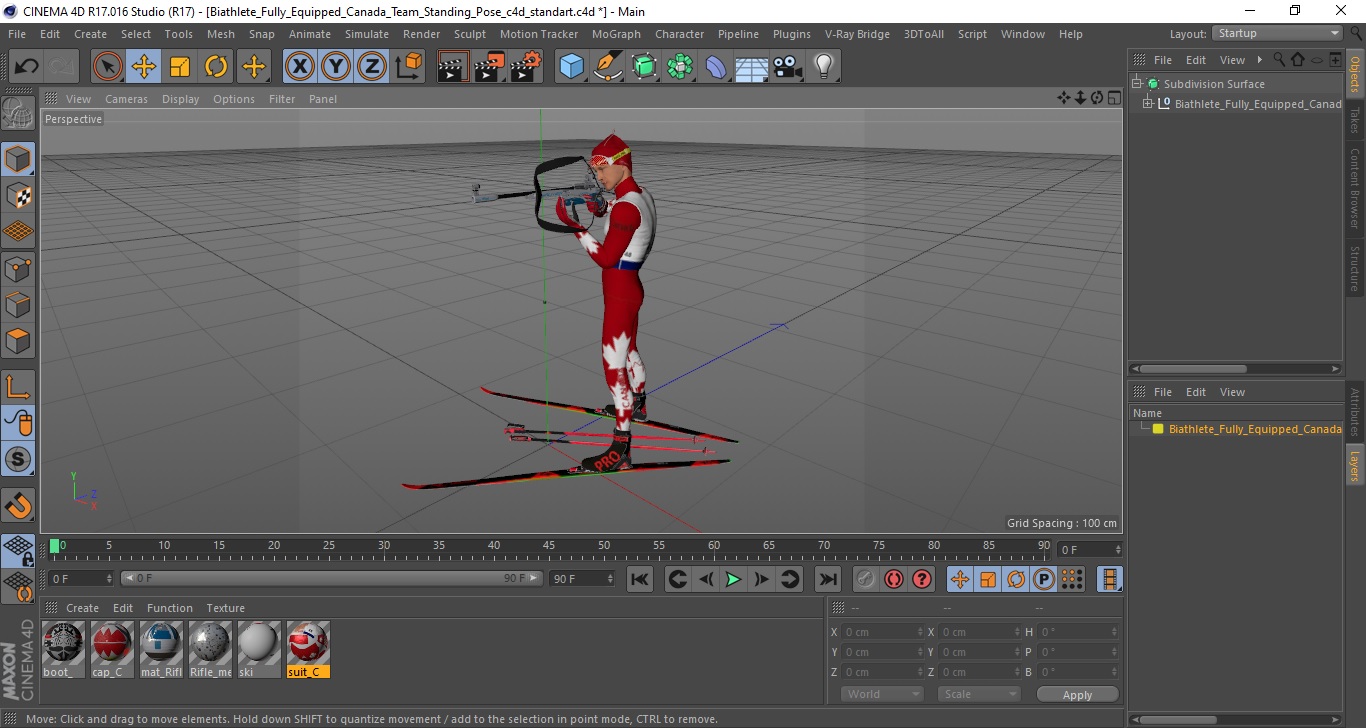The image size is (1366, 728).
Task: Add Subdivision Surface generator icon
Action: click(645, 67)
